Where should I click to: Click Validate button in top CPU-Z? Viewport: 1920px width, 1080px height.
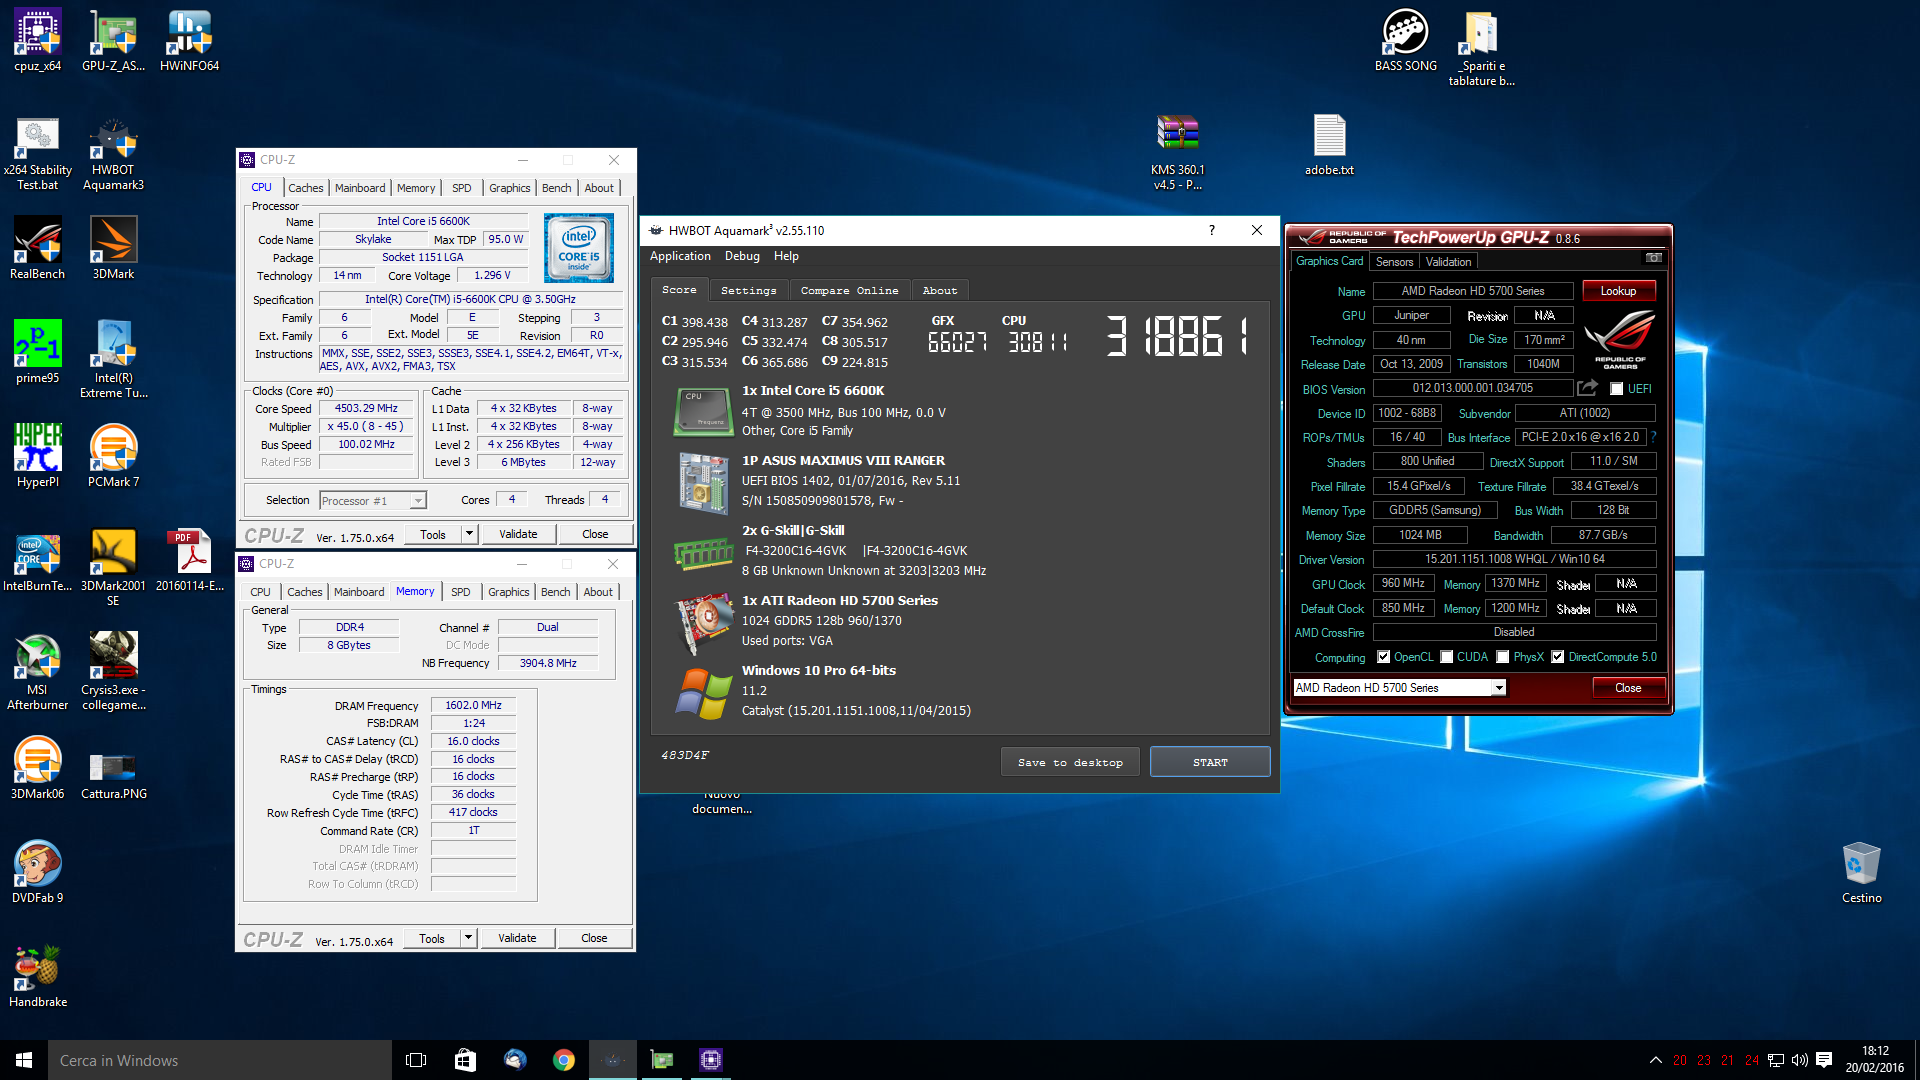tap(518, 534)
